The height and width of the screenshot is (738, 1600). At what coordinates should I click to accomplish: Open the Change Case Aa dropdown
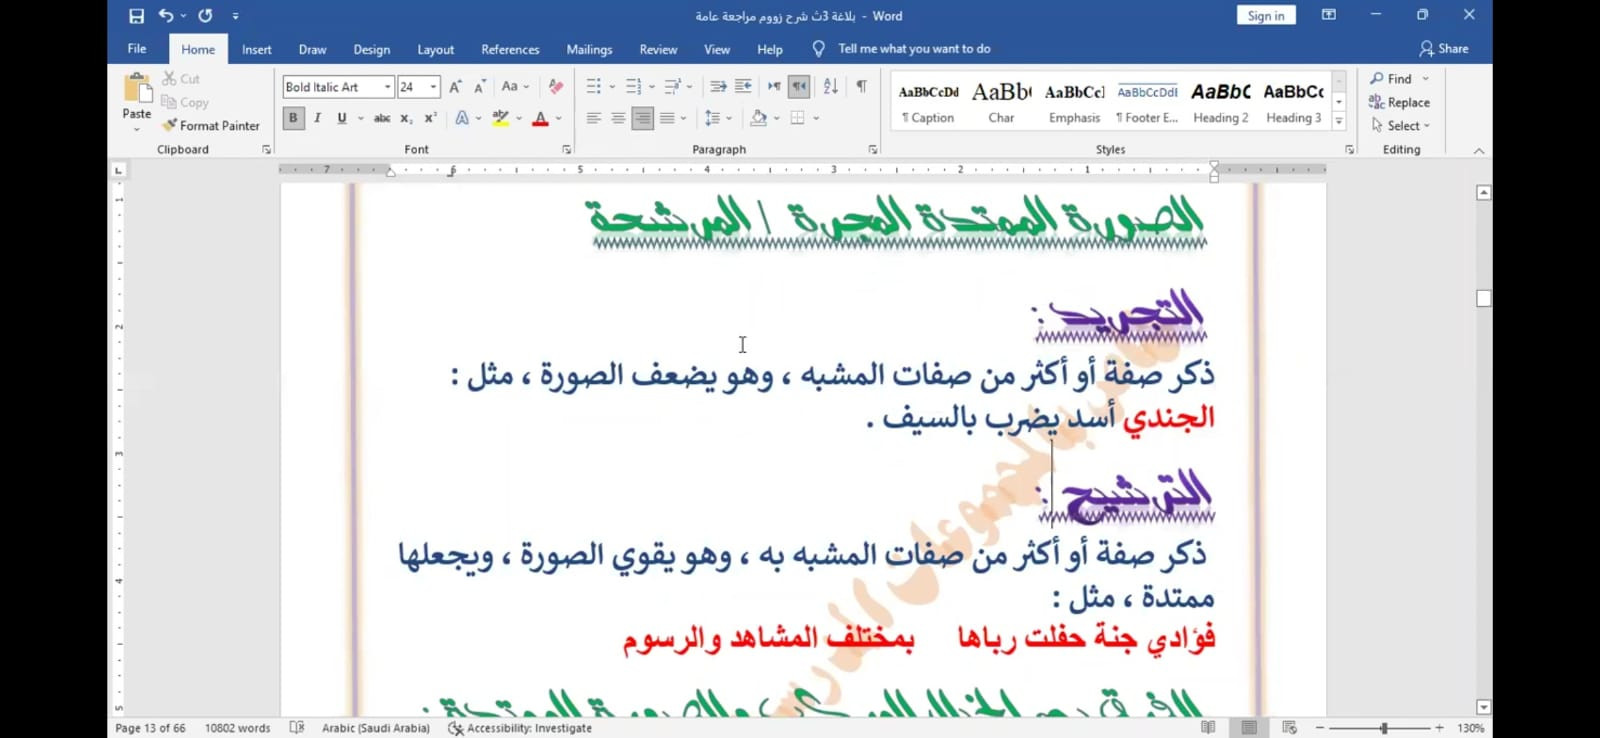(x=515, y=87)
